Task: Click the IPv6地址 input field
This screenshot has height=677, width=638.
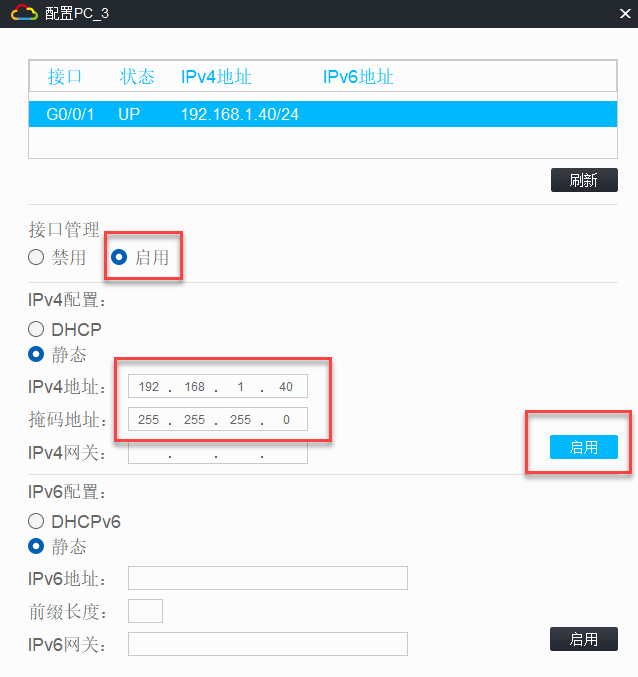Action: [267, 578]
